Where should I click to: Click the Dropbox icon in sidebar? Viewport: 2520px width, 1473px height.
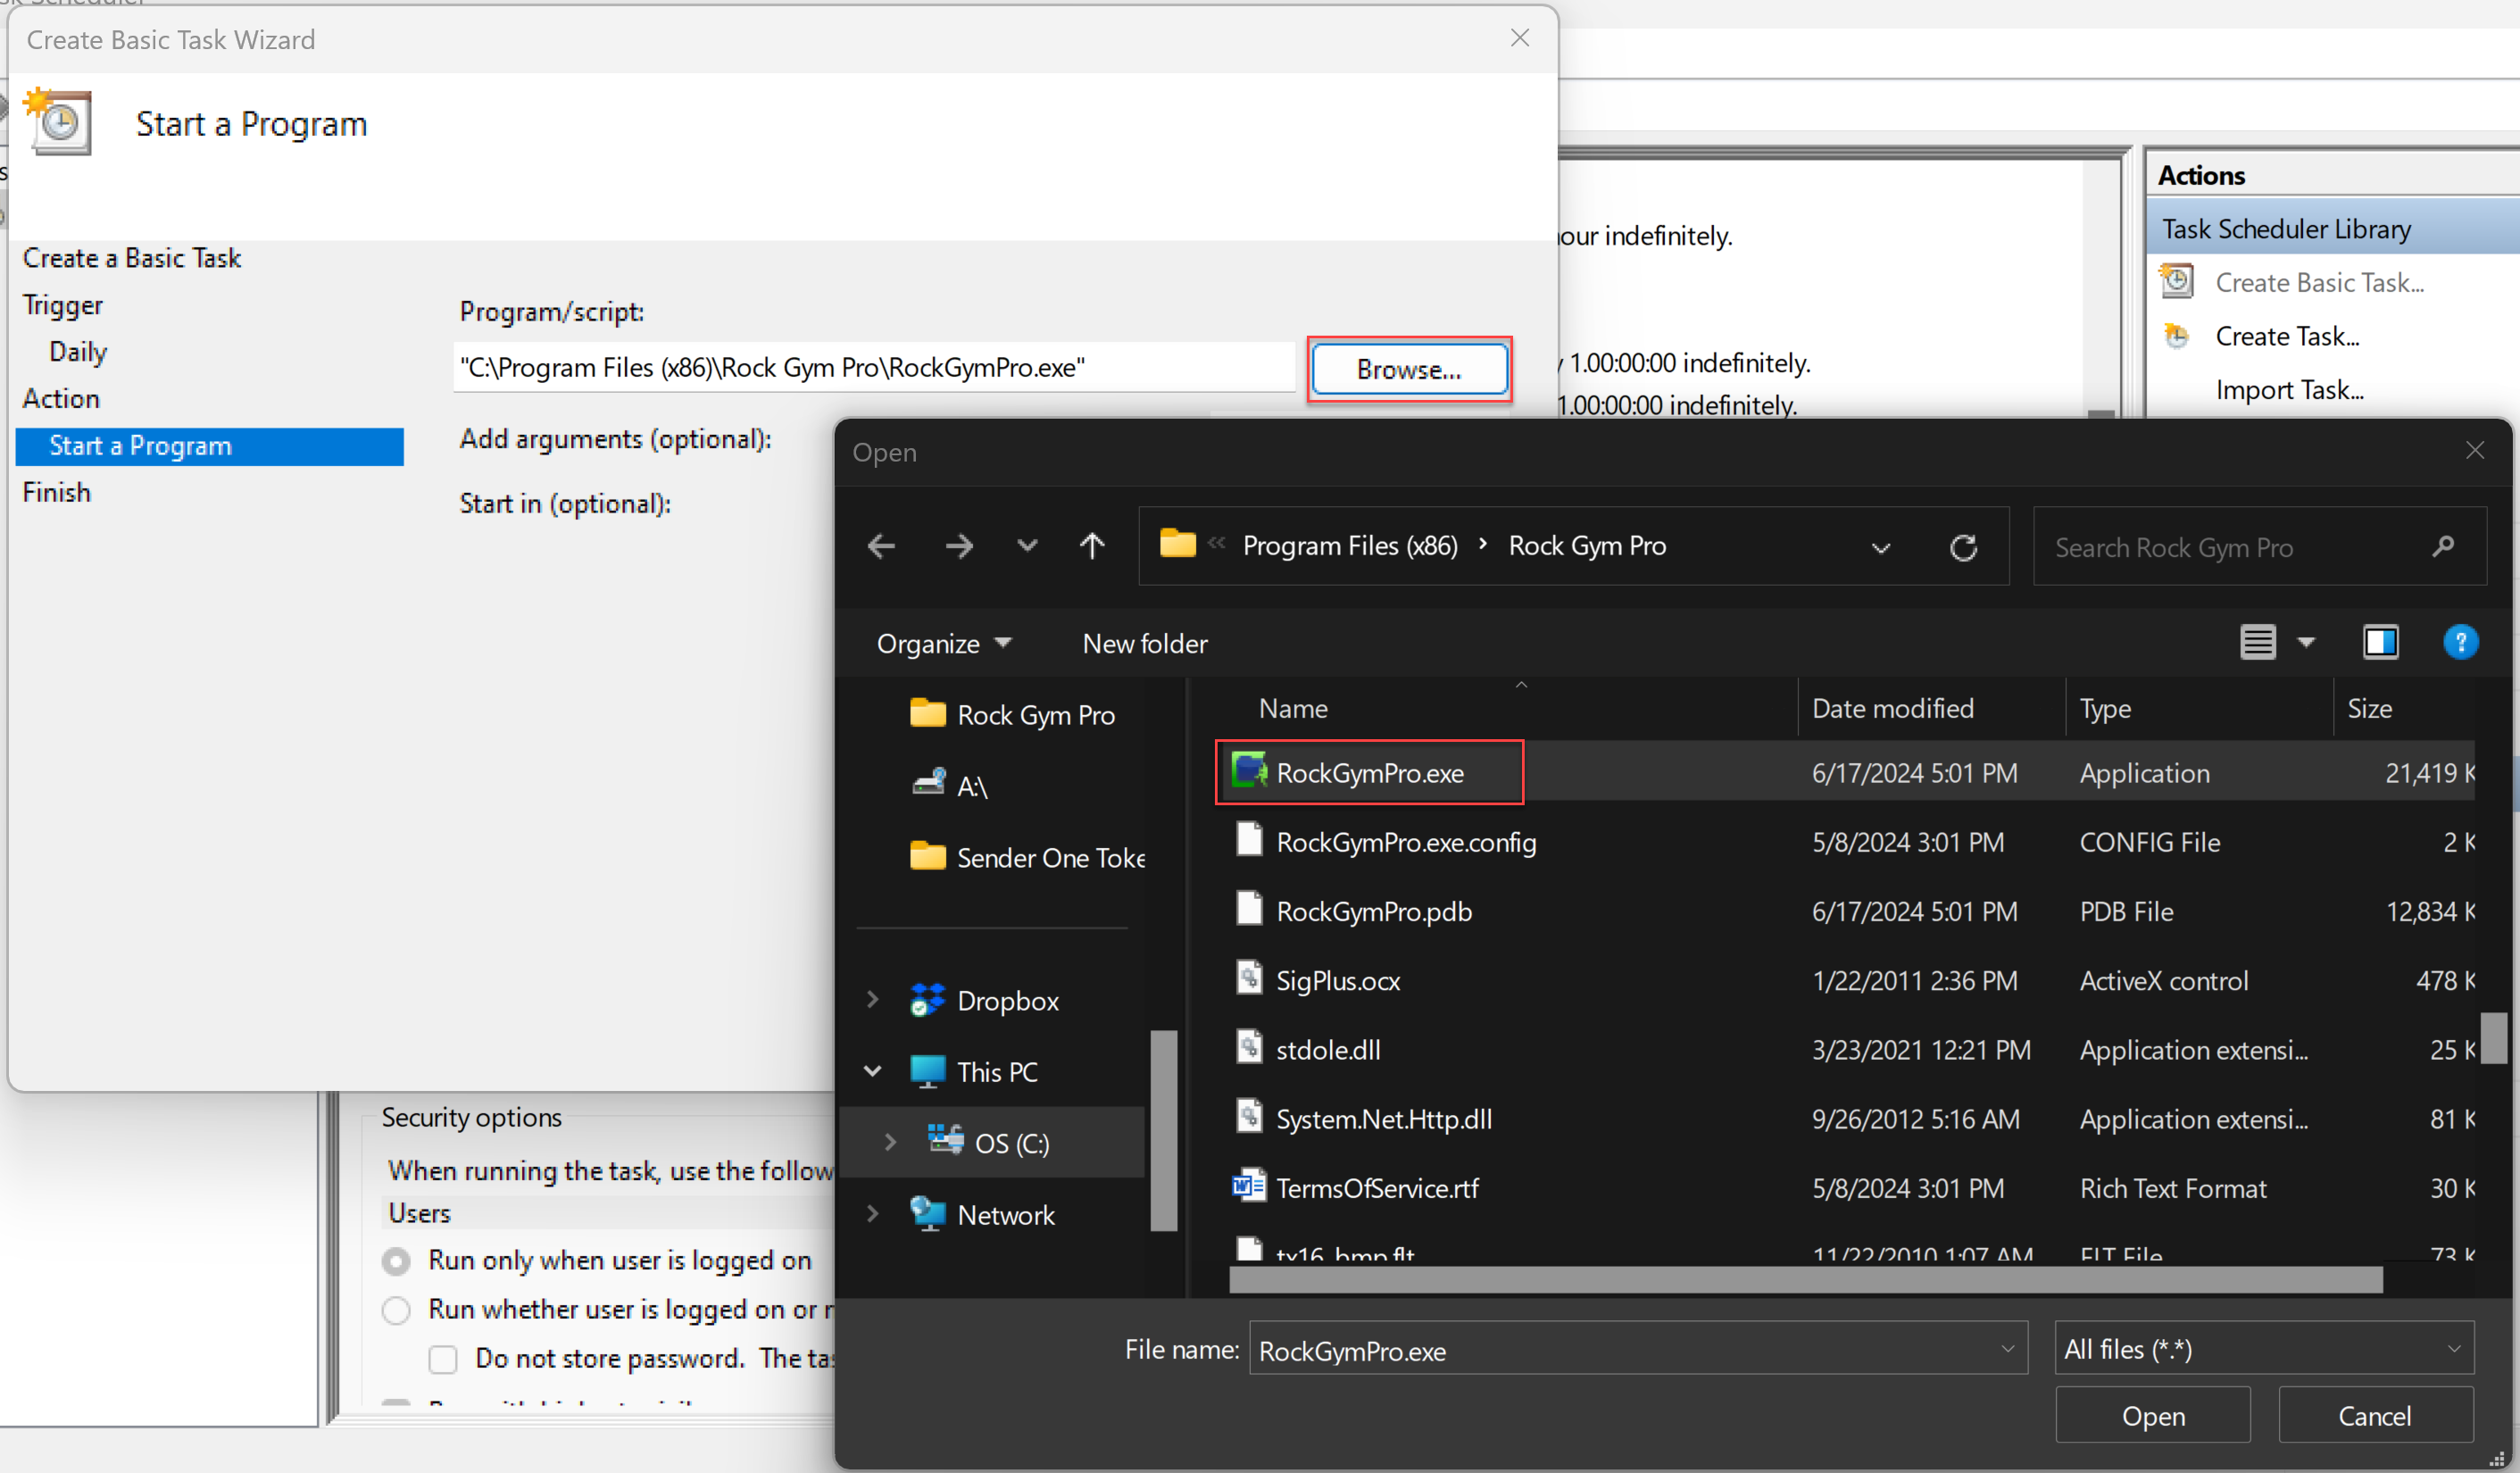[927, 999]
